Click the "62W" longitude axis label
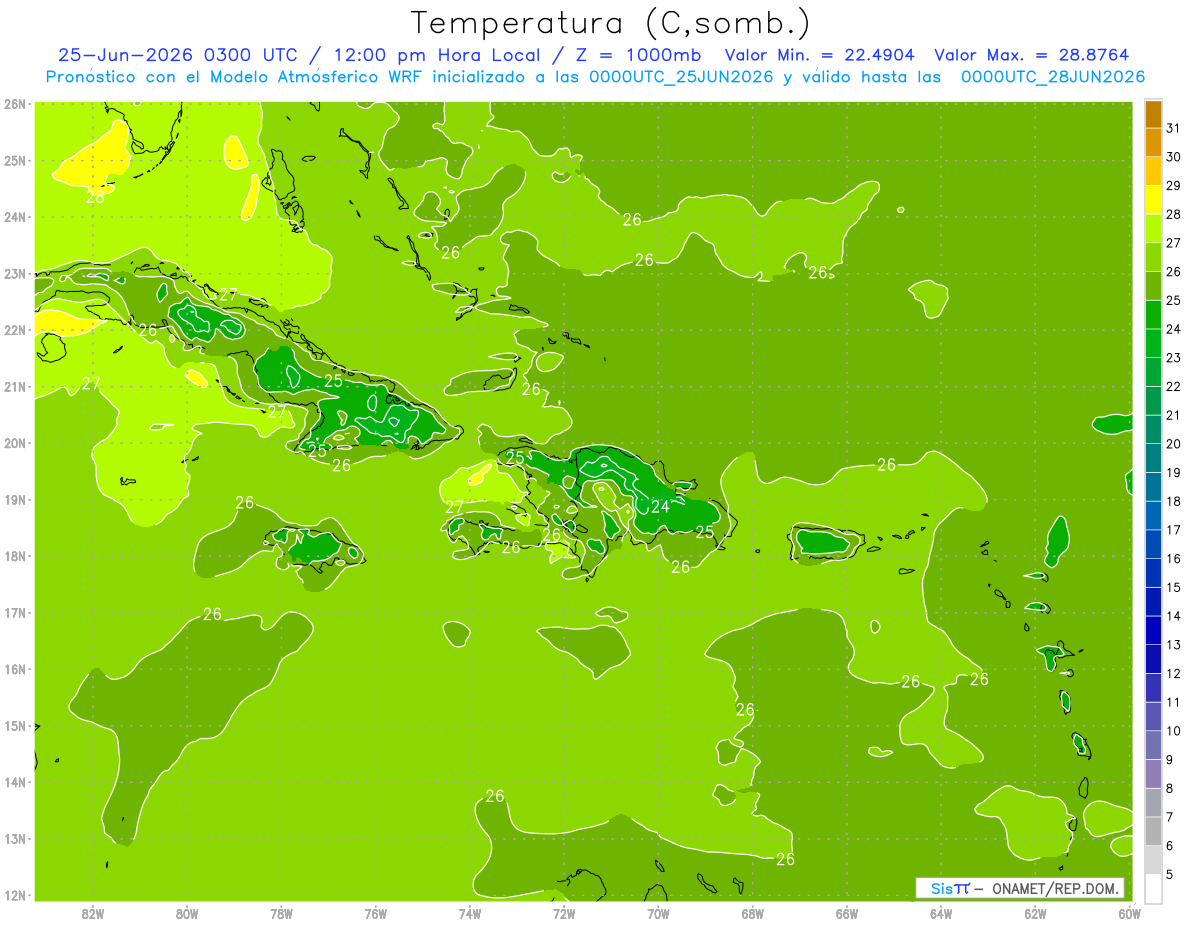Screen dimensions: 1200x927 point(1035,912)
